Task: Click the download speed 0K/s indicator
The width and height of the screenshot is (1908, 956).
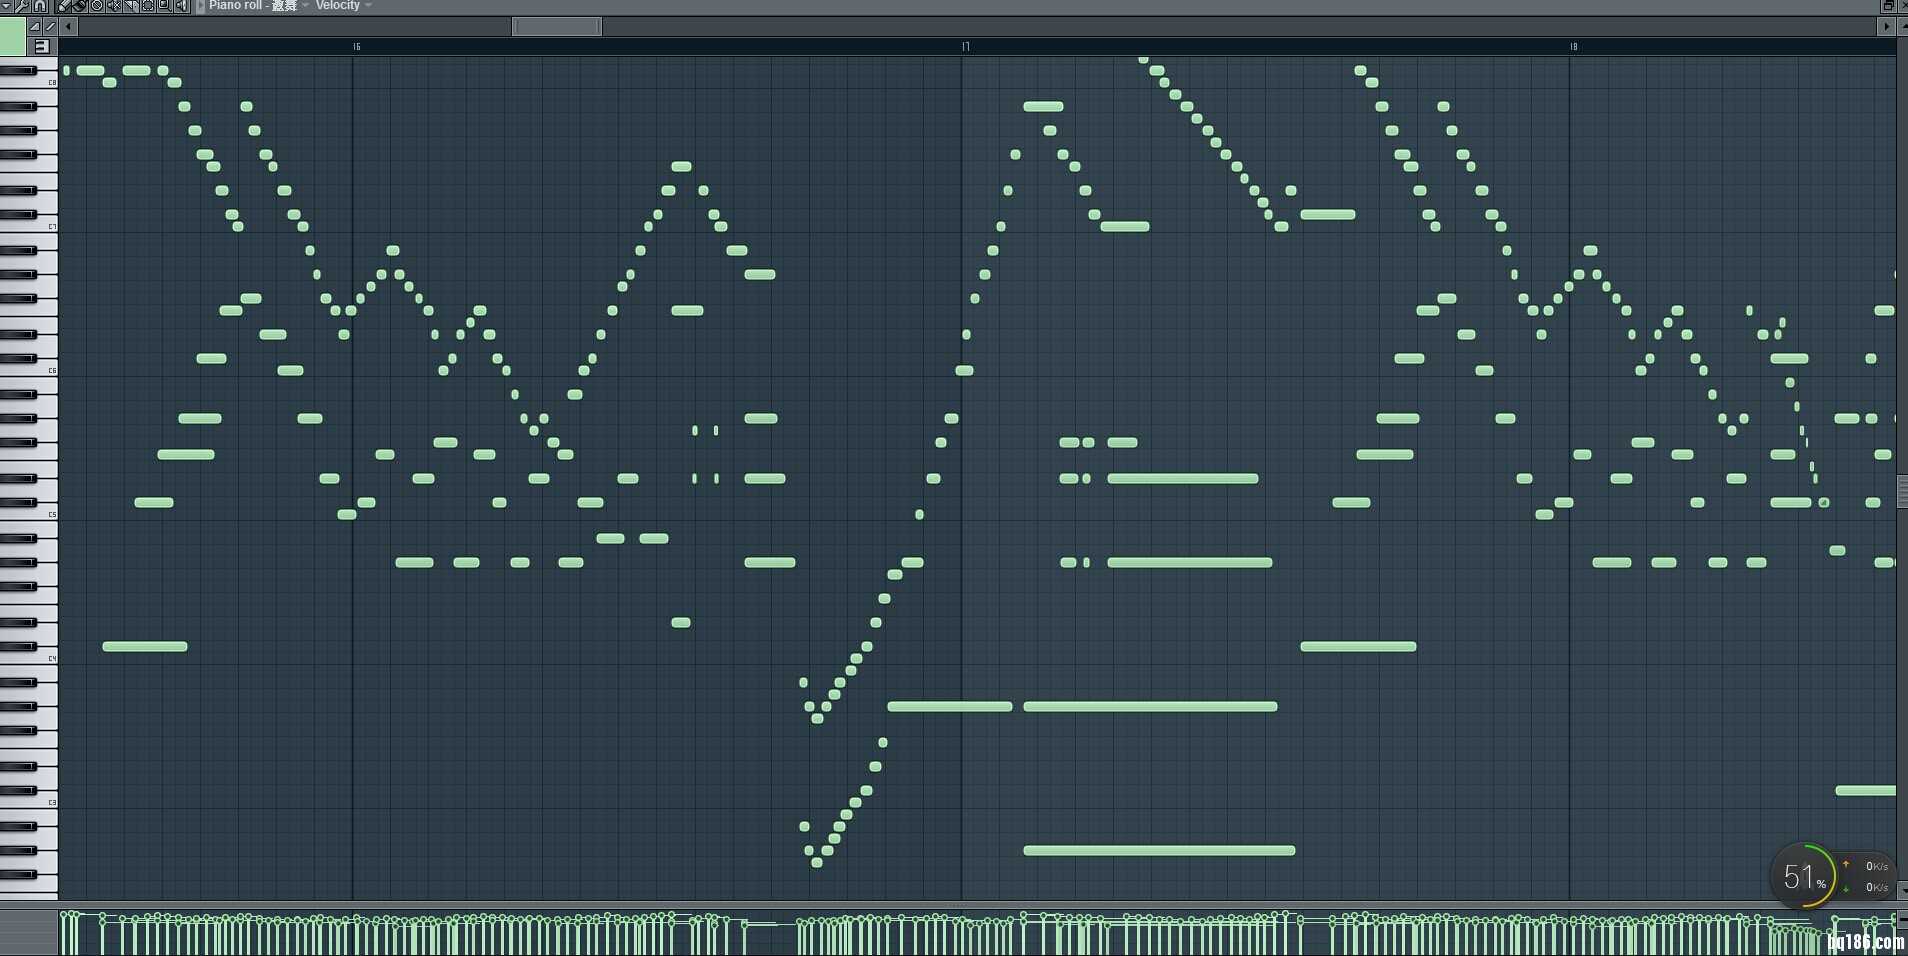Action: coord(1867,887)
